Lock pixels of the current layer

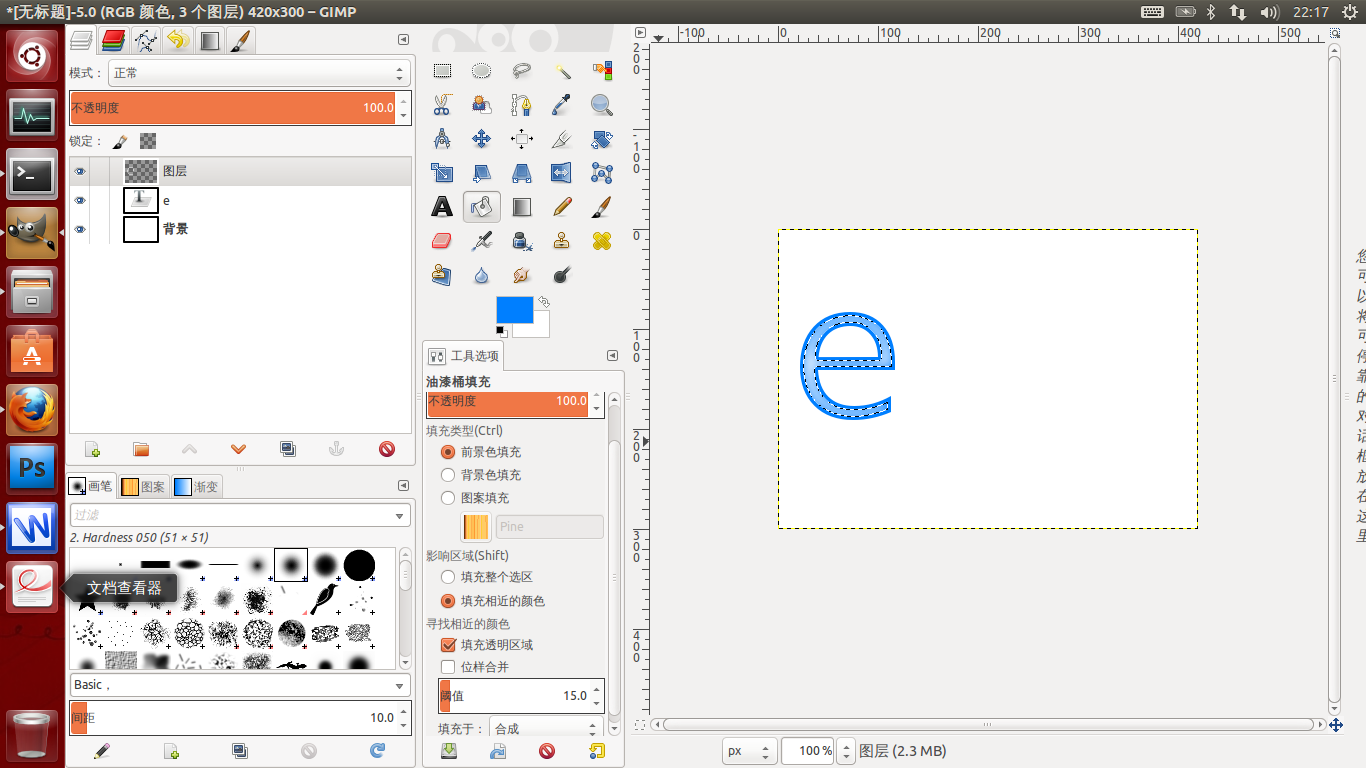click(x=119, y=141)
